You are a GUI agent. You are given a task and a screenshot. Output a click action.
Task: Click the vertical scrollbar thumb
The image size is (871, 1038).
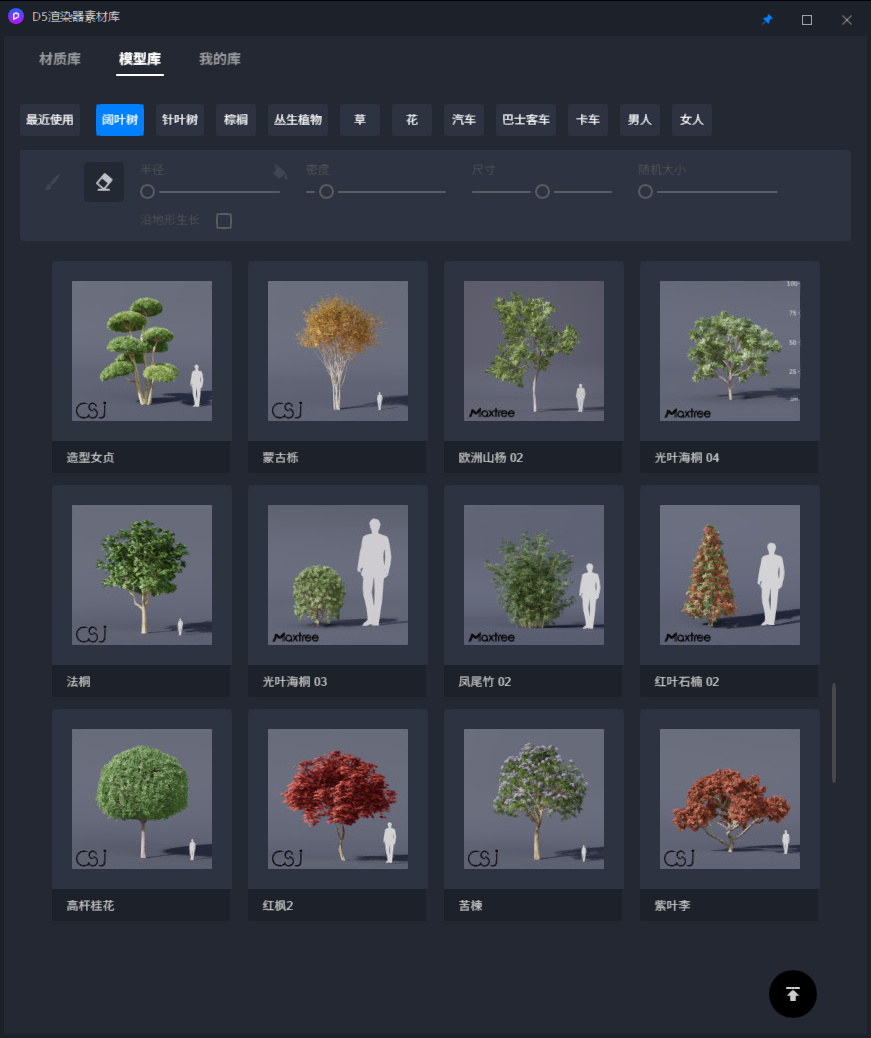tap(834, 732)
